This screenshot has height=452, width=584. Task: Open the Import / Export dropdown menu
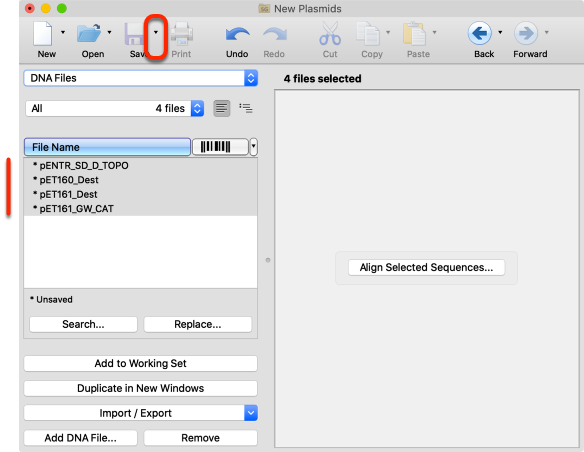141,413
